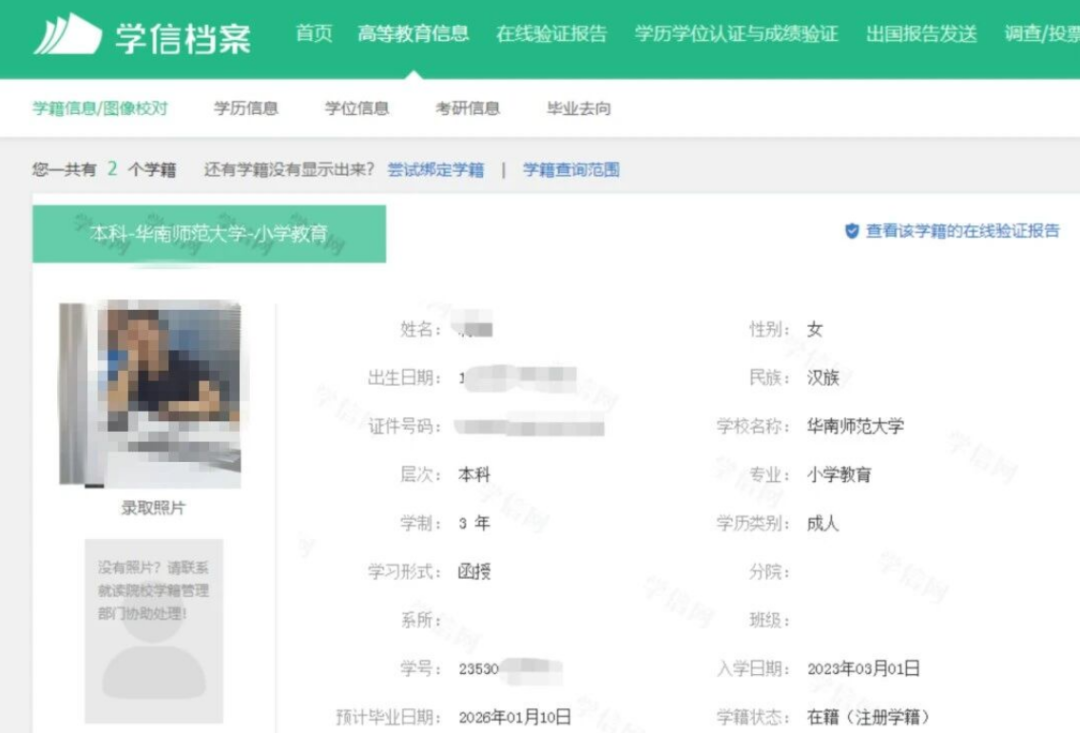Click the 学号 value starting with 23530

tap(510, 670)
